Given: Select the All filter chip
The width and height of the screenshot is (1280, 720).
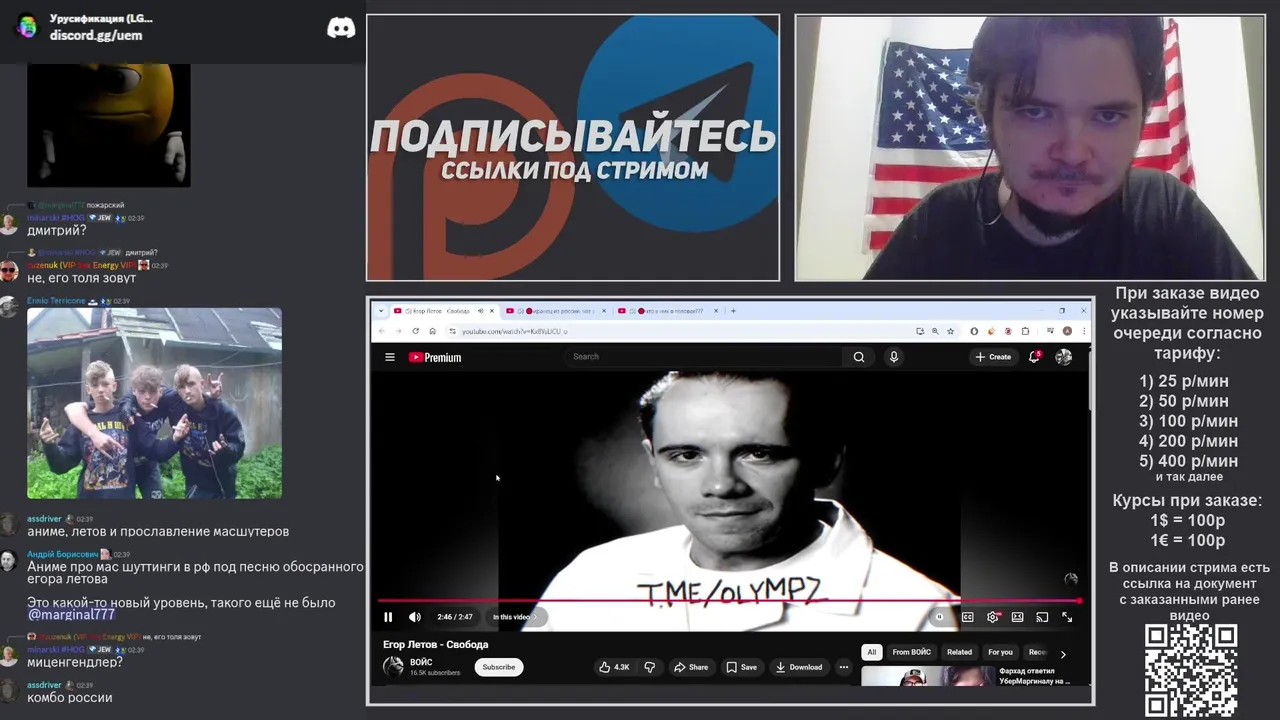Looking at the screenshot, I should pyautogui.click(x=871, y=652).
